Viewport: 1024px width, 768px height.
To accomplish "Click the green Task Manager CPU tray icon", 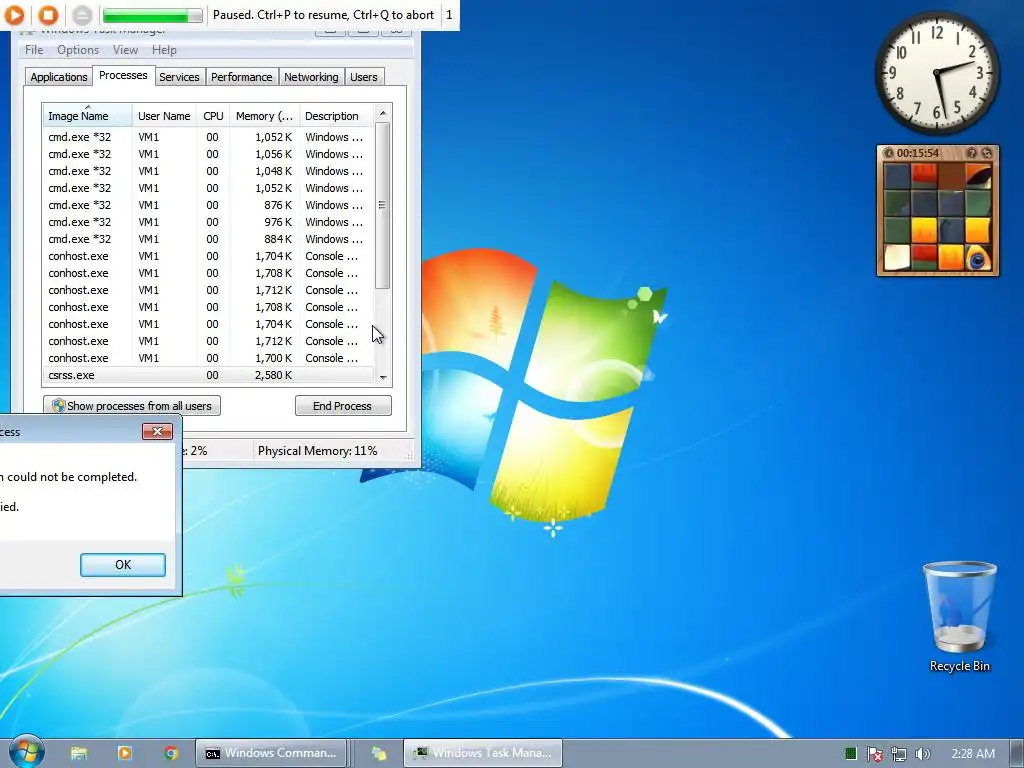I will 850,754.
